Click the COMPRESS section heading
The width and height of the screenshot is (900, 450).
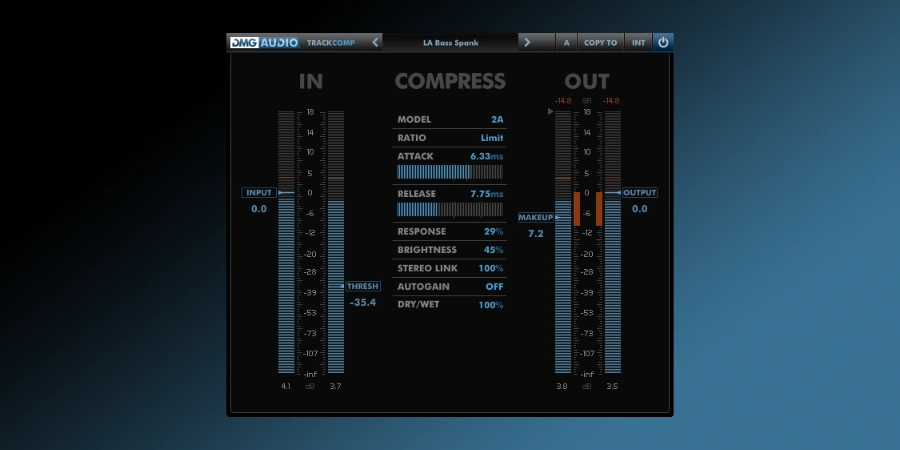click(450, 82)
